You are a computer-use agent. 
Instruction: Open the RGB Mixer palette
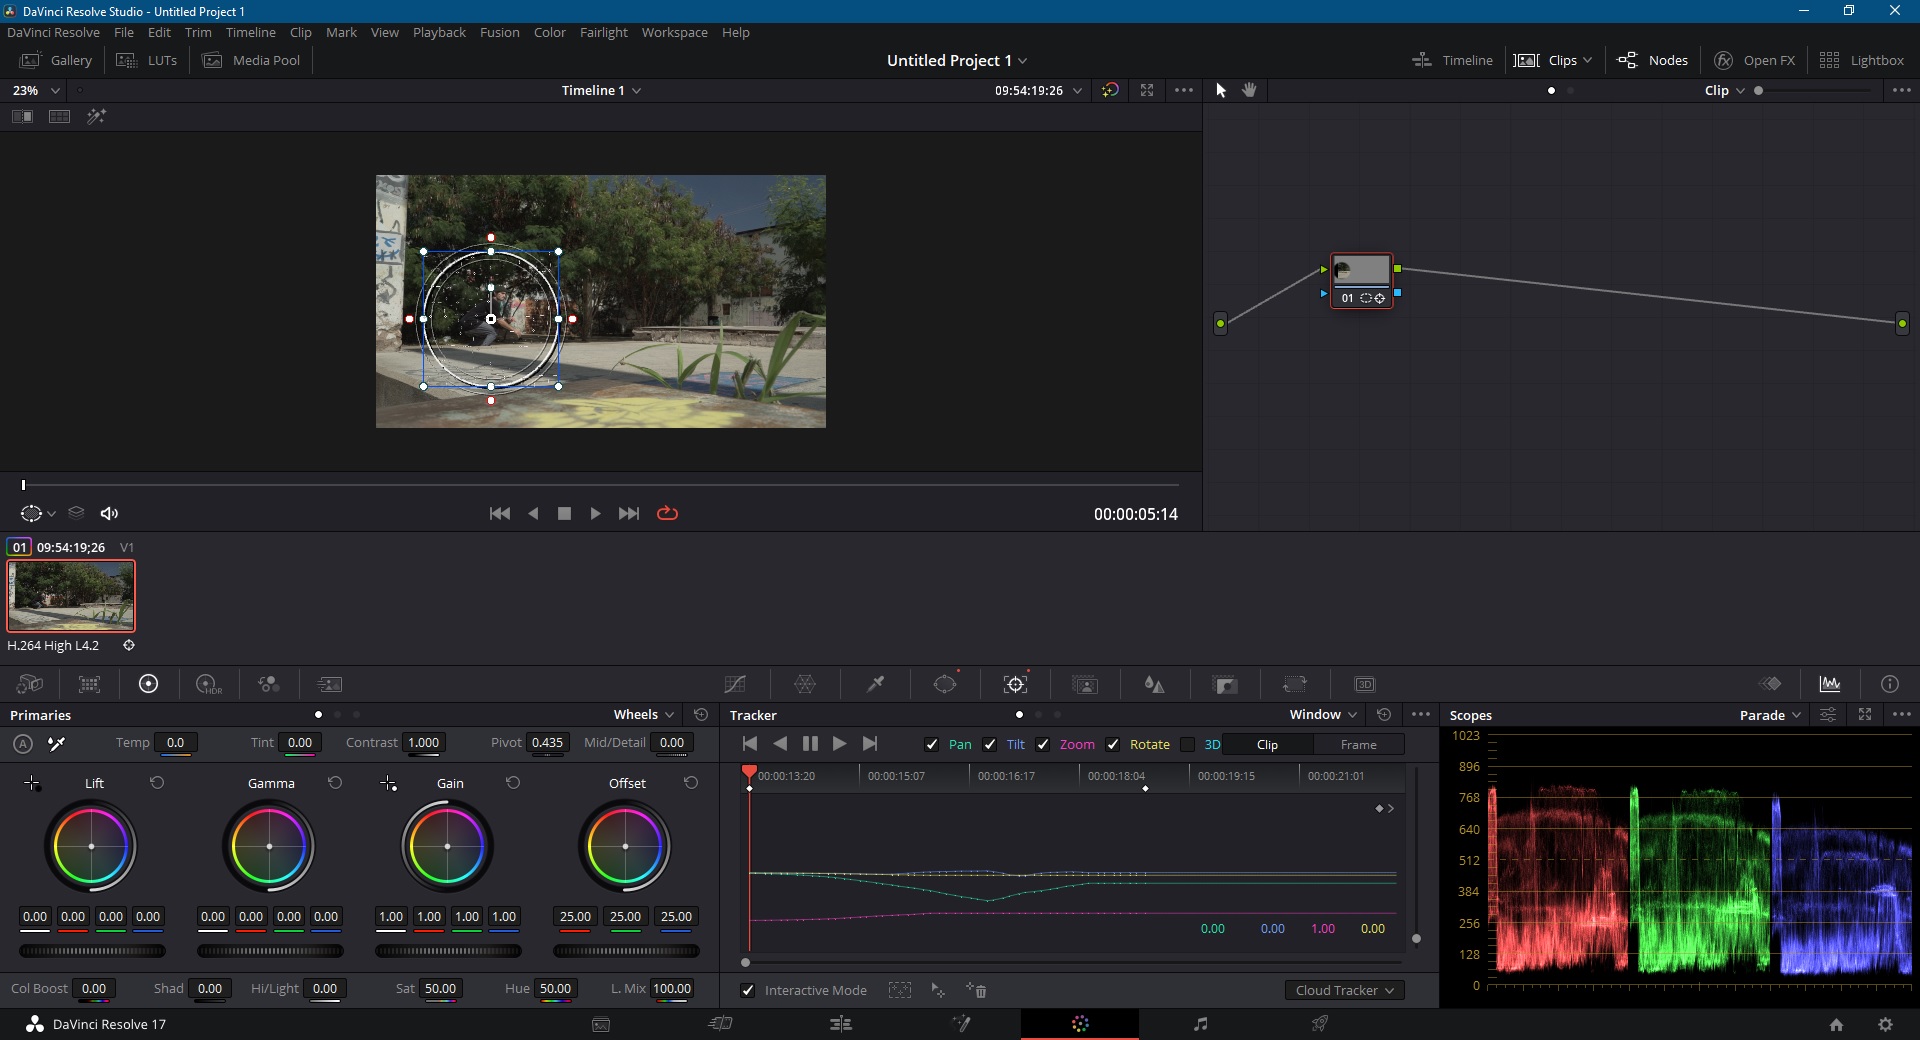coord(269,684)
